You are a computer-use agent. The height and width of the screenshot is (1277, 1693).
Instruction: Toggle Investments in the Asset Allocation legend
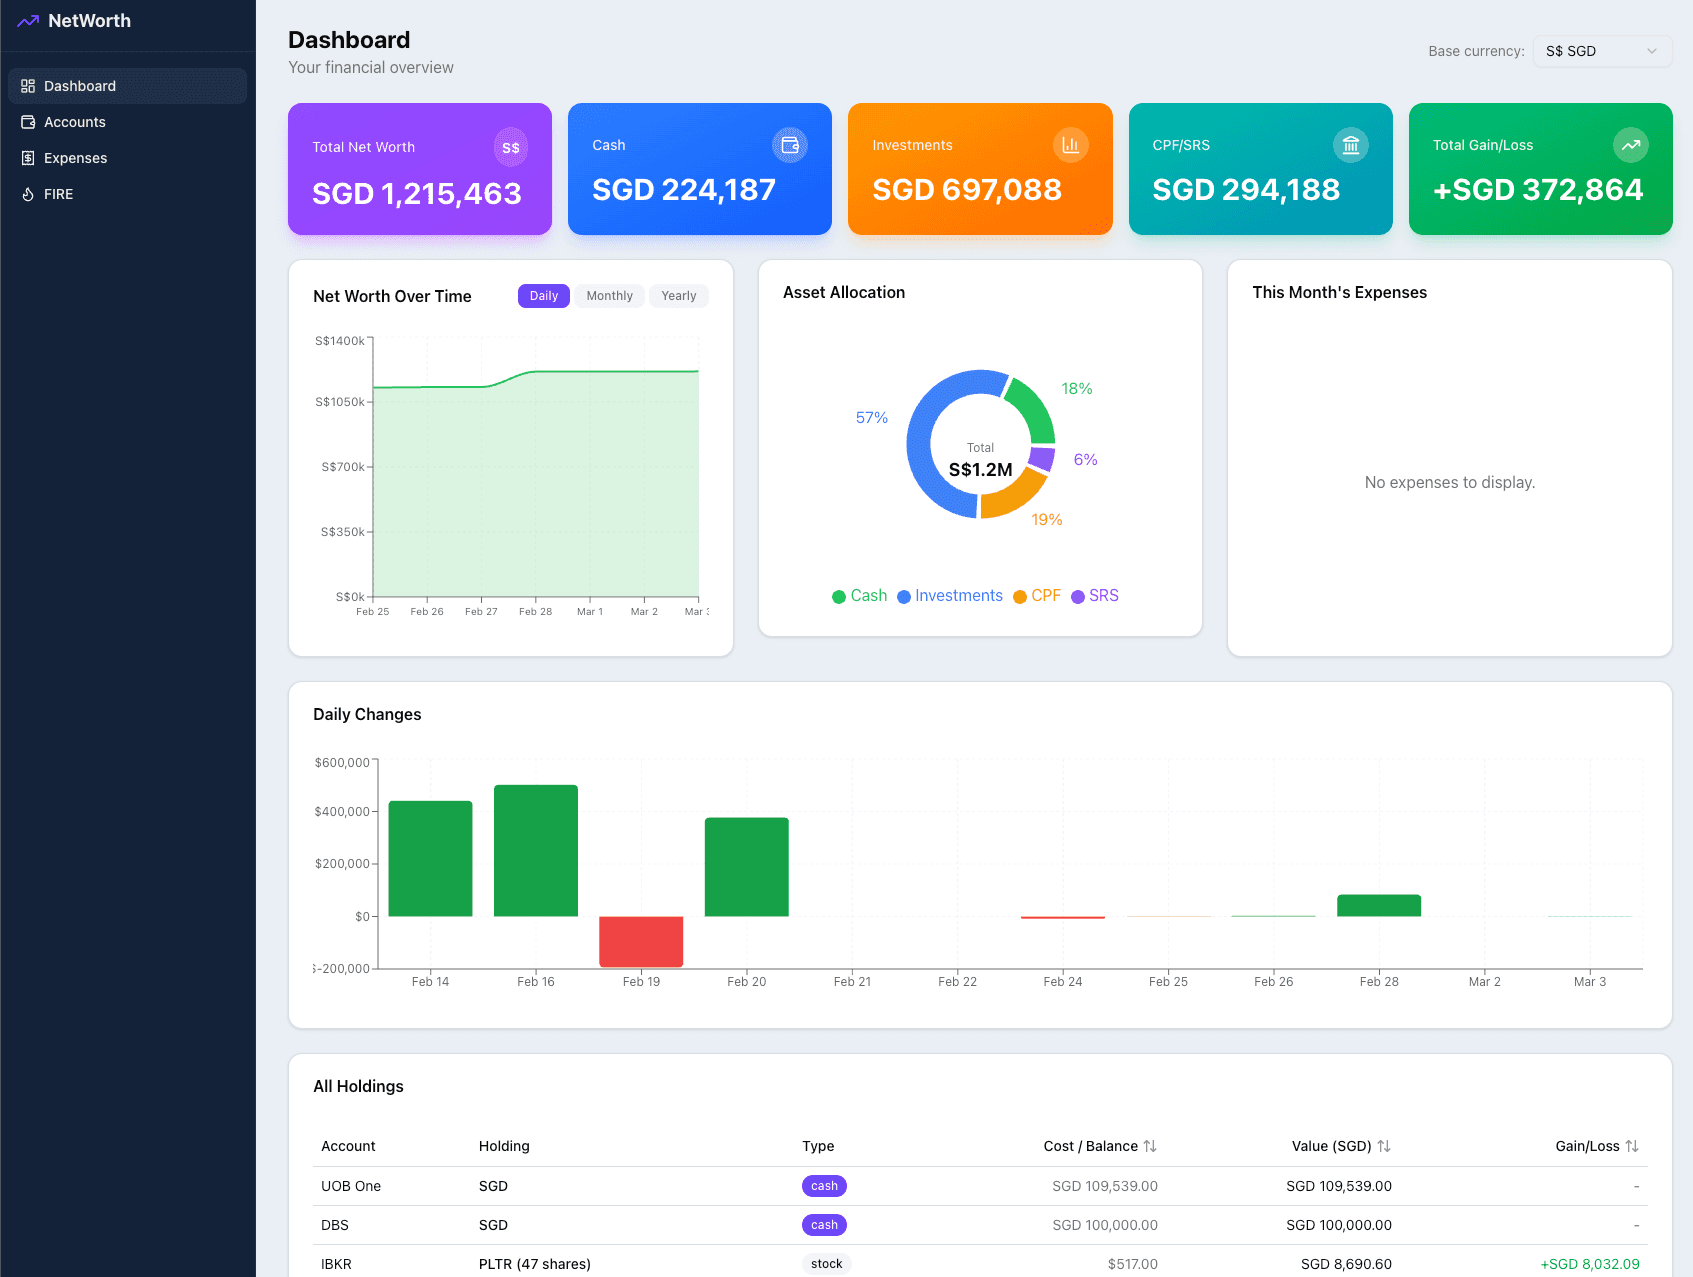[x=949, y=595]
